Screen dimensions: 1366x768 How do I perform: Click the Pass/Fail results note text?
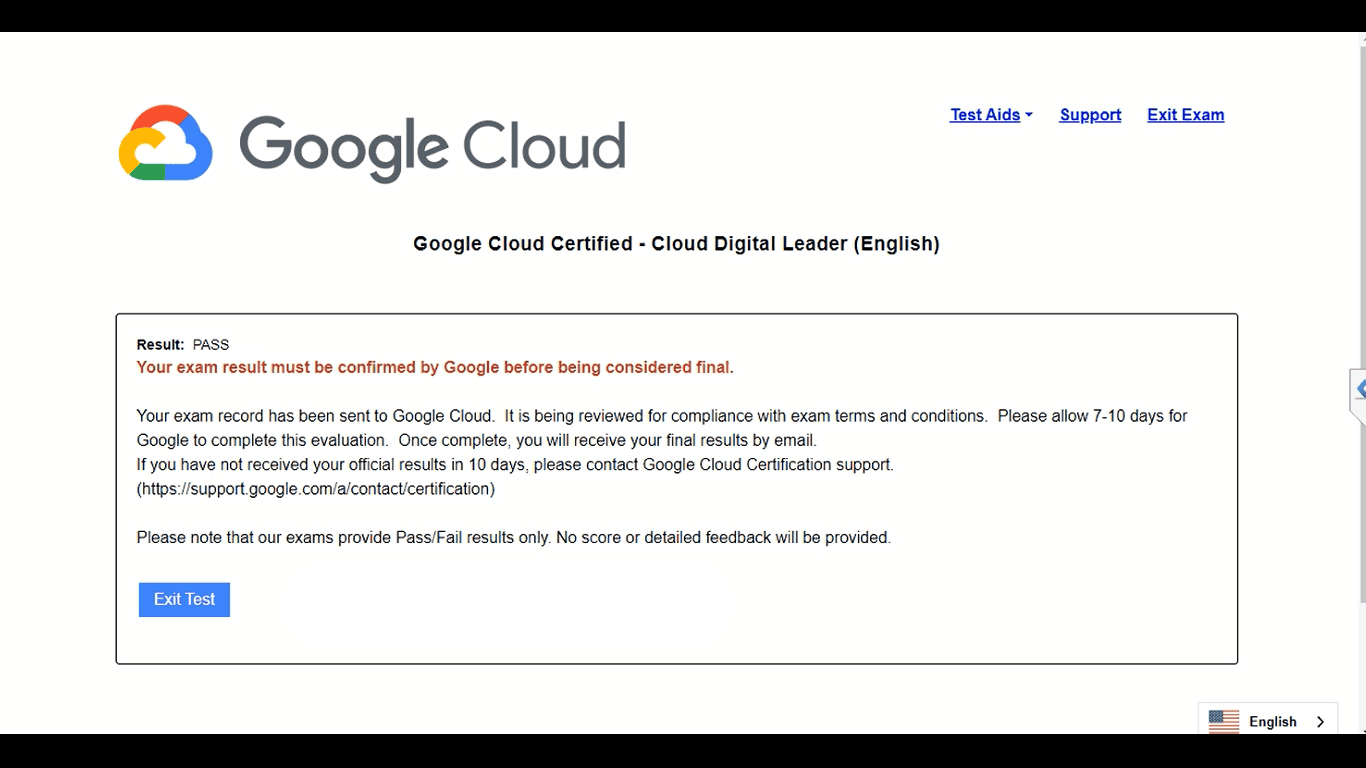tap(513, 538)
